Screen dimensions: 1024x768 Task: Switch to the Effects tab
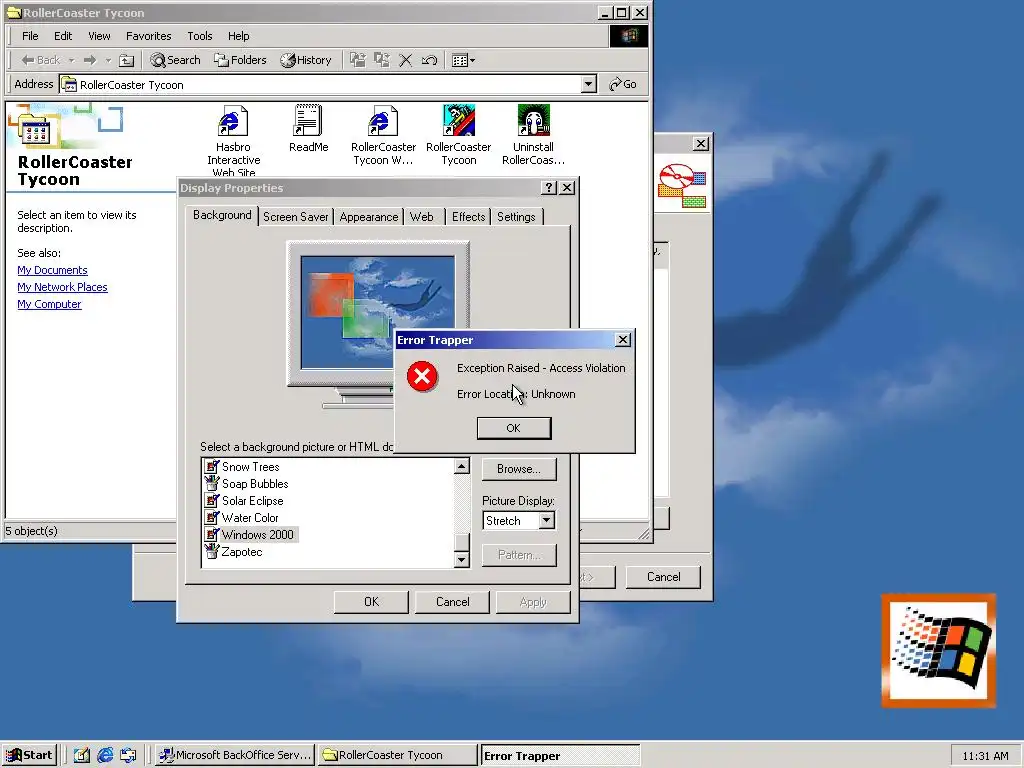pyautogui.click(x=468, y=217)
